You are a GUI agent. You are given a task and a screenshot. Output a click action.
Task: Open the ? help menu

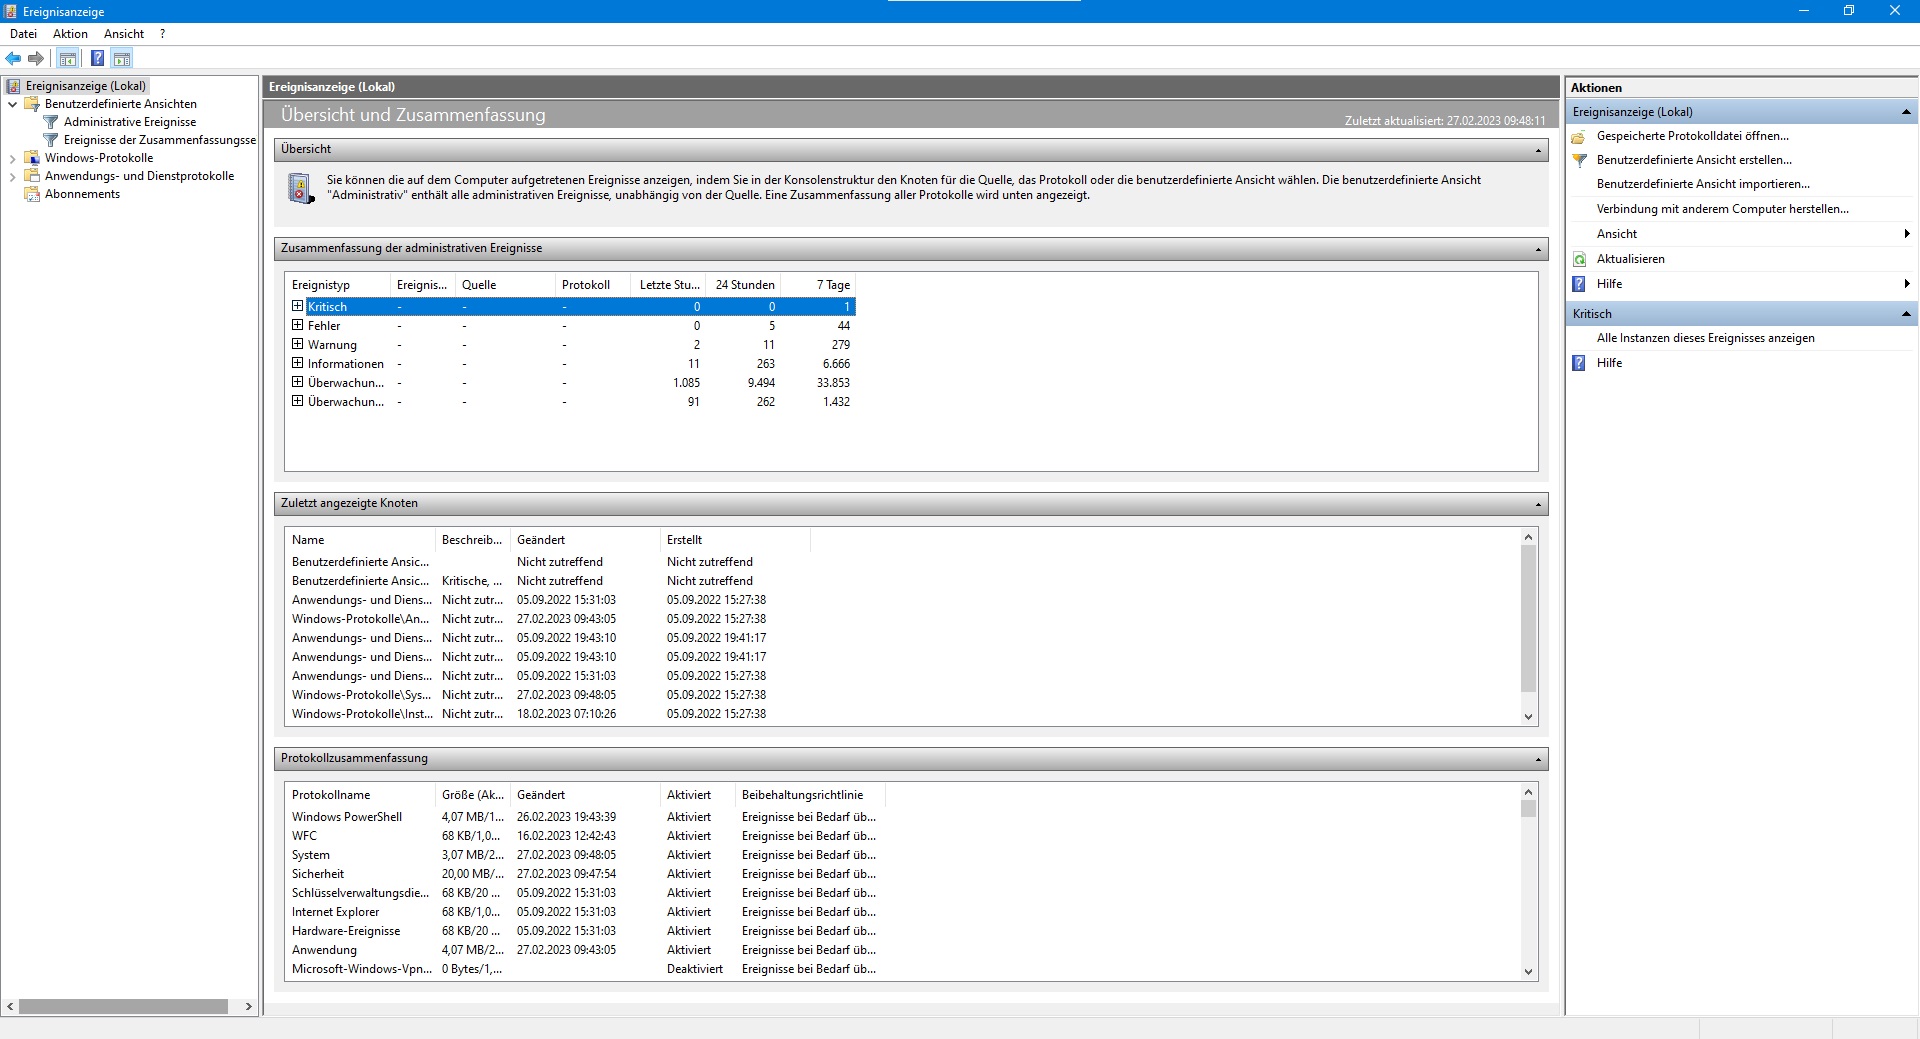pos(162,34)
